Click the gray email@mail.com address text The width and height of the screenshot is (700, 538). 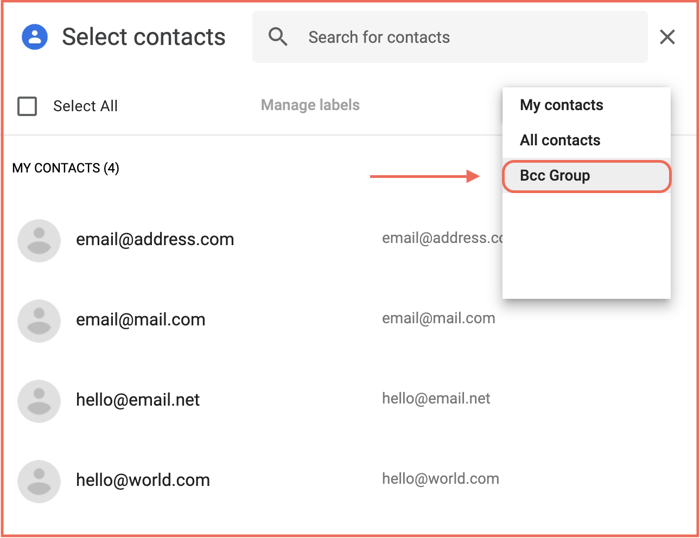tap(438, 318)
